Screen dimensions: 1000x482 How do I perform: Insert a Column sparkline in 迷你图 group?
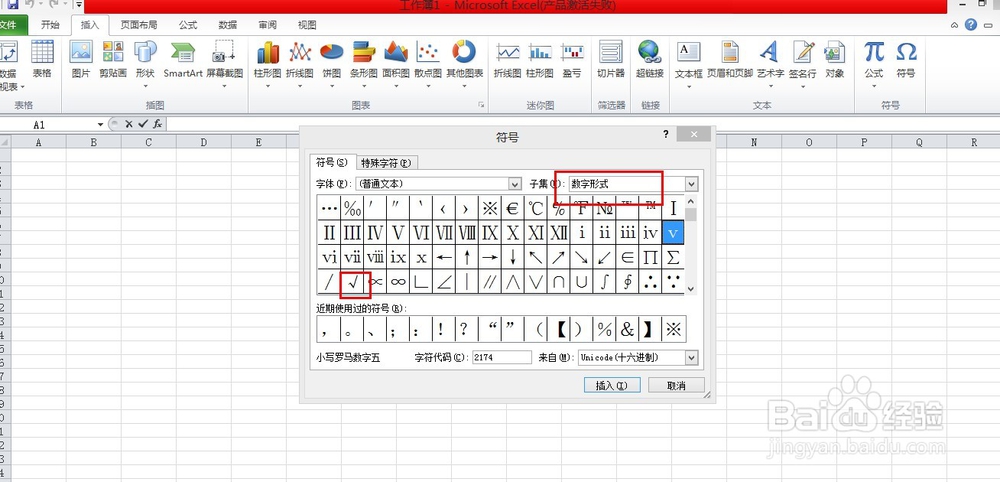[540, 59]
